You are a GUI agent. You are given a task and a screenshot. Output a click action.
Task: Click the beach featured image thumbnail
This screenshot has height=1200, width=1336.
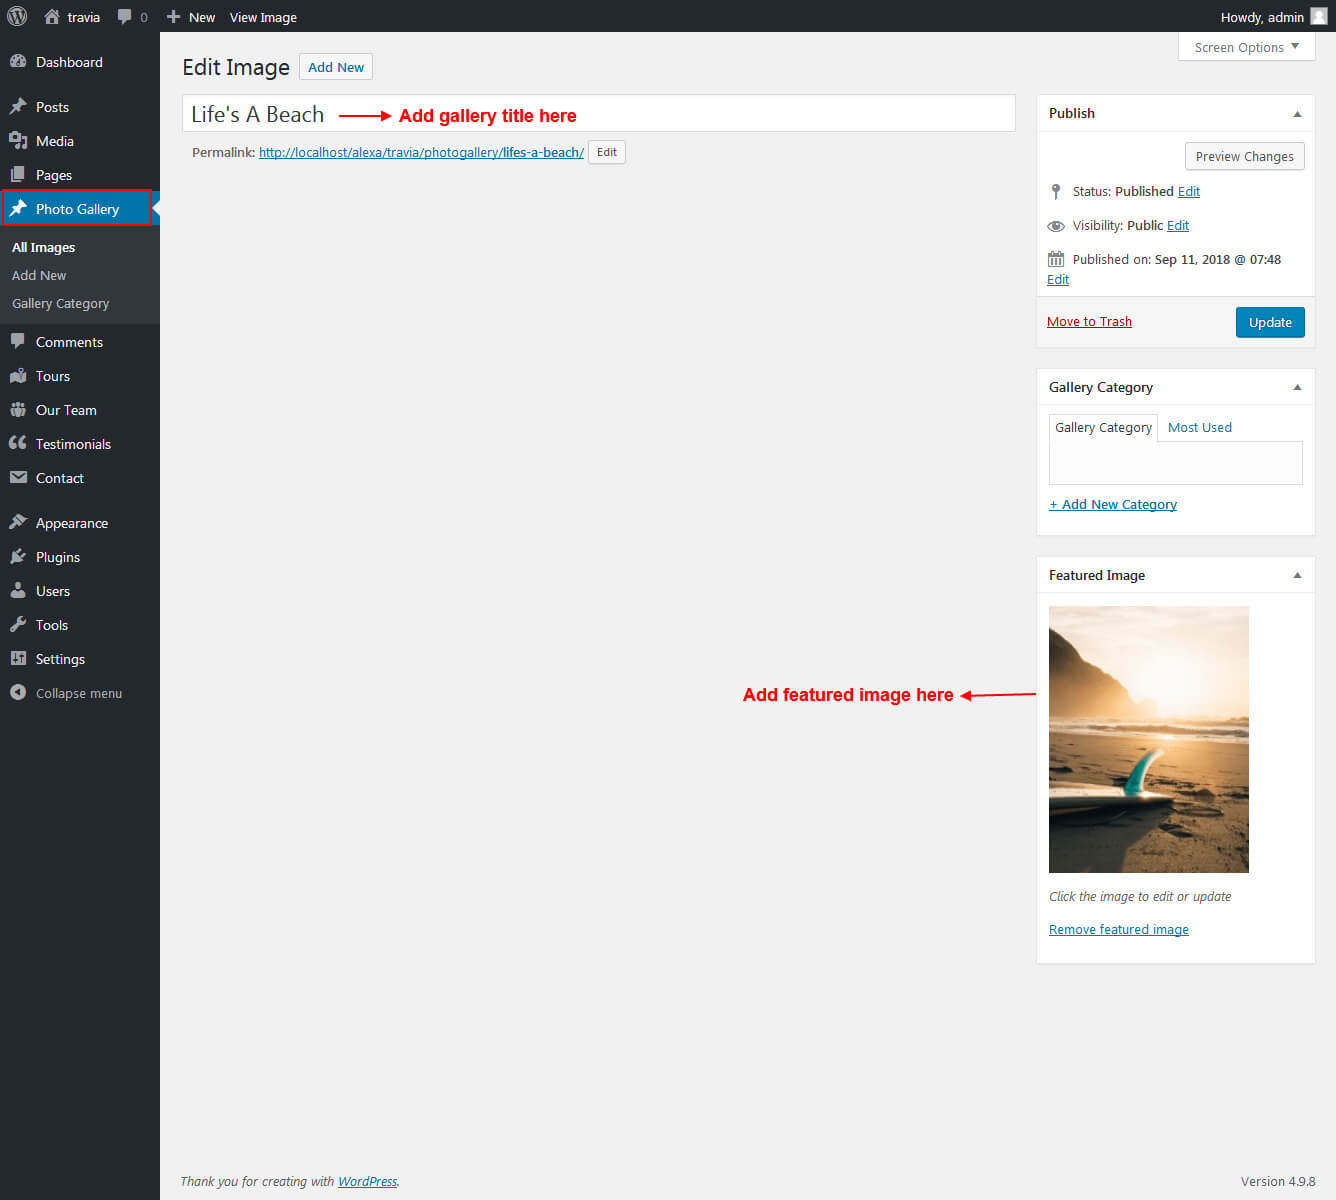1149,739
